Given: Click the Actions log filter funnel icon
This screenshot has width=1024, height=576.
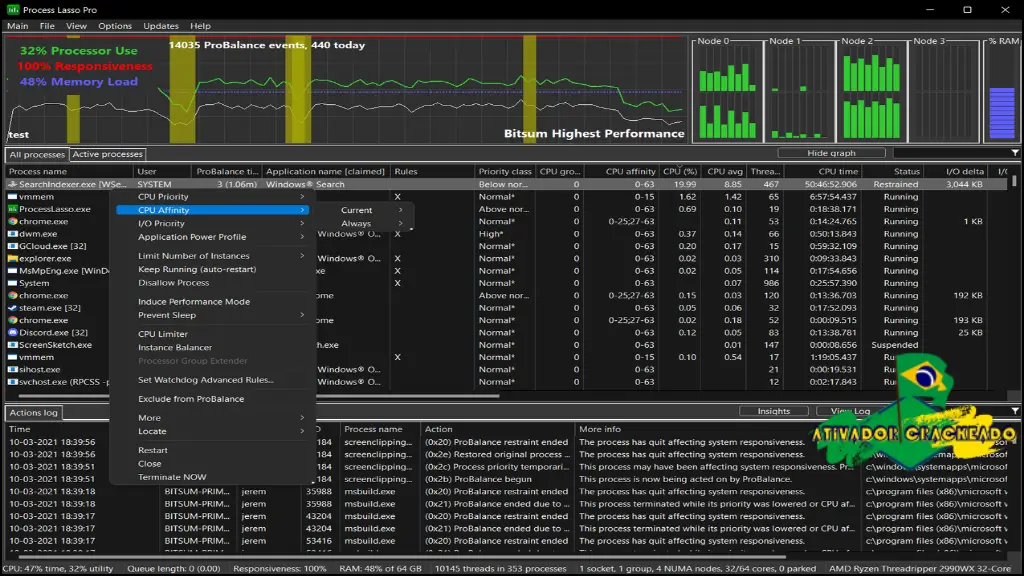Looking at the screenshot, I should [x=1015, y=411].
